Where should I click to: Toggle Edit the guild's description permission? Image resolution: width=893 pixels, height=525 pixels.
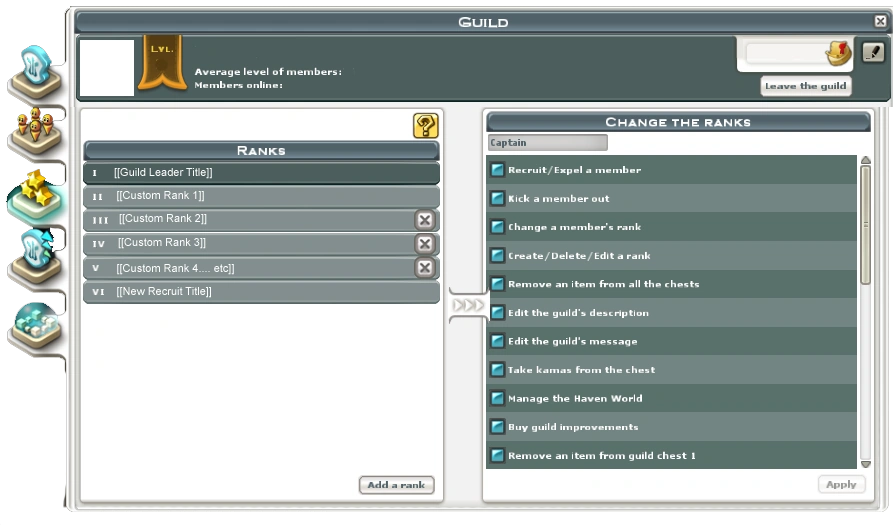pos(497,313)
